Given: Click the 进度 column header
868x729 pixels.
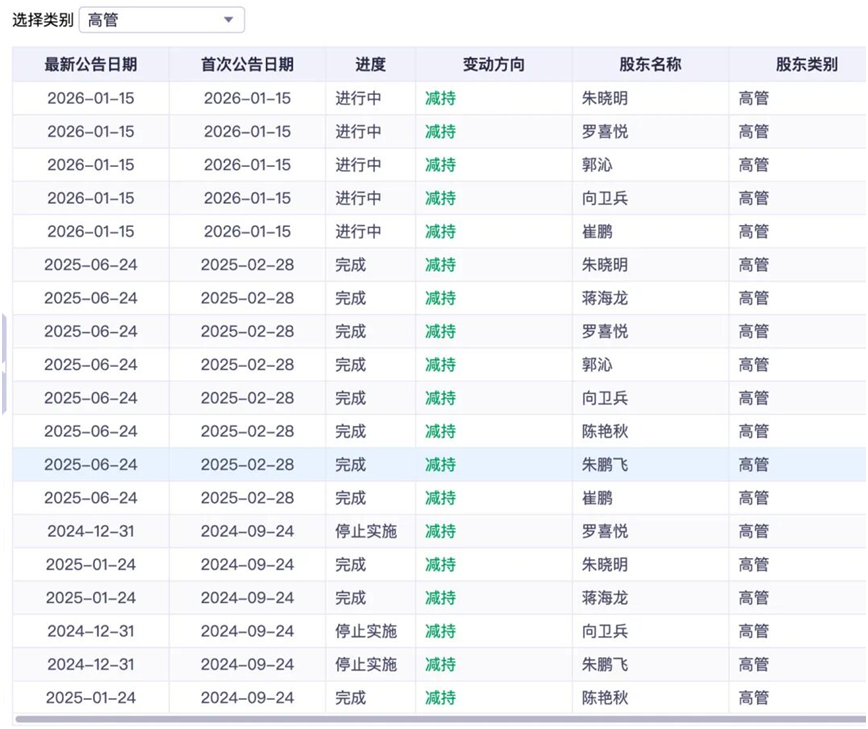Looking at the screenshot, I should (x=371, y=63).
